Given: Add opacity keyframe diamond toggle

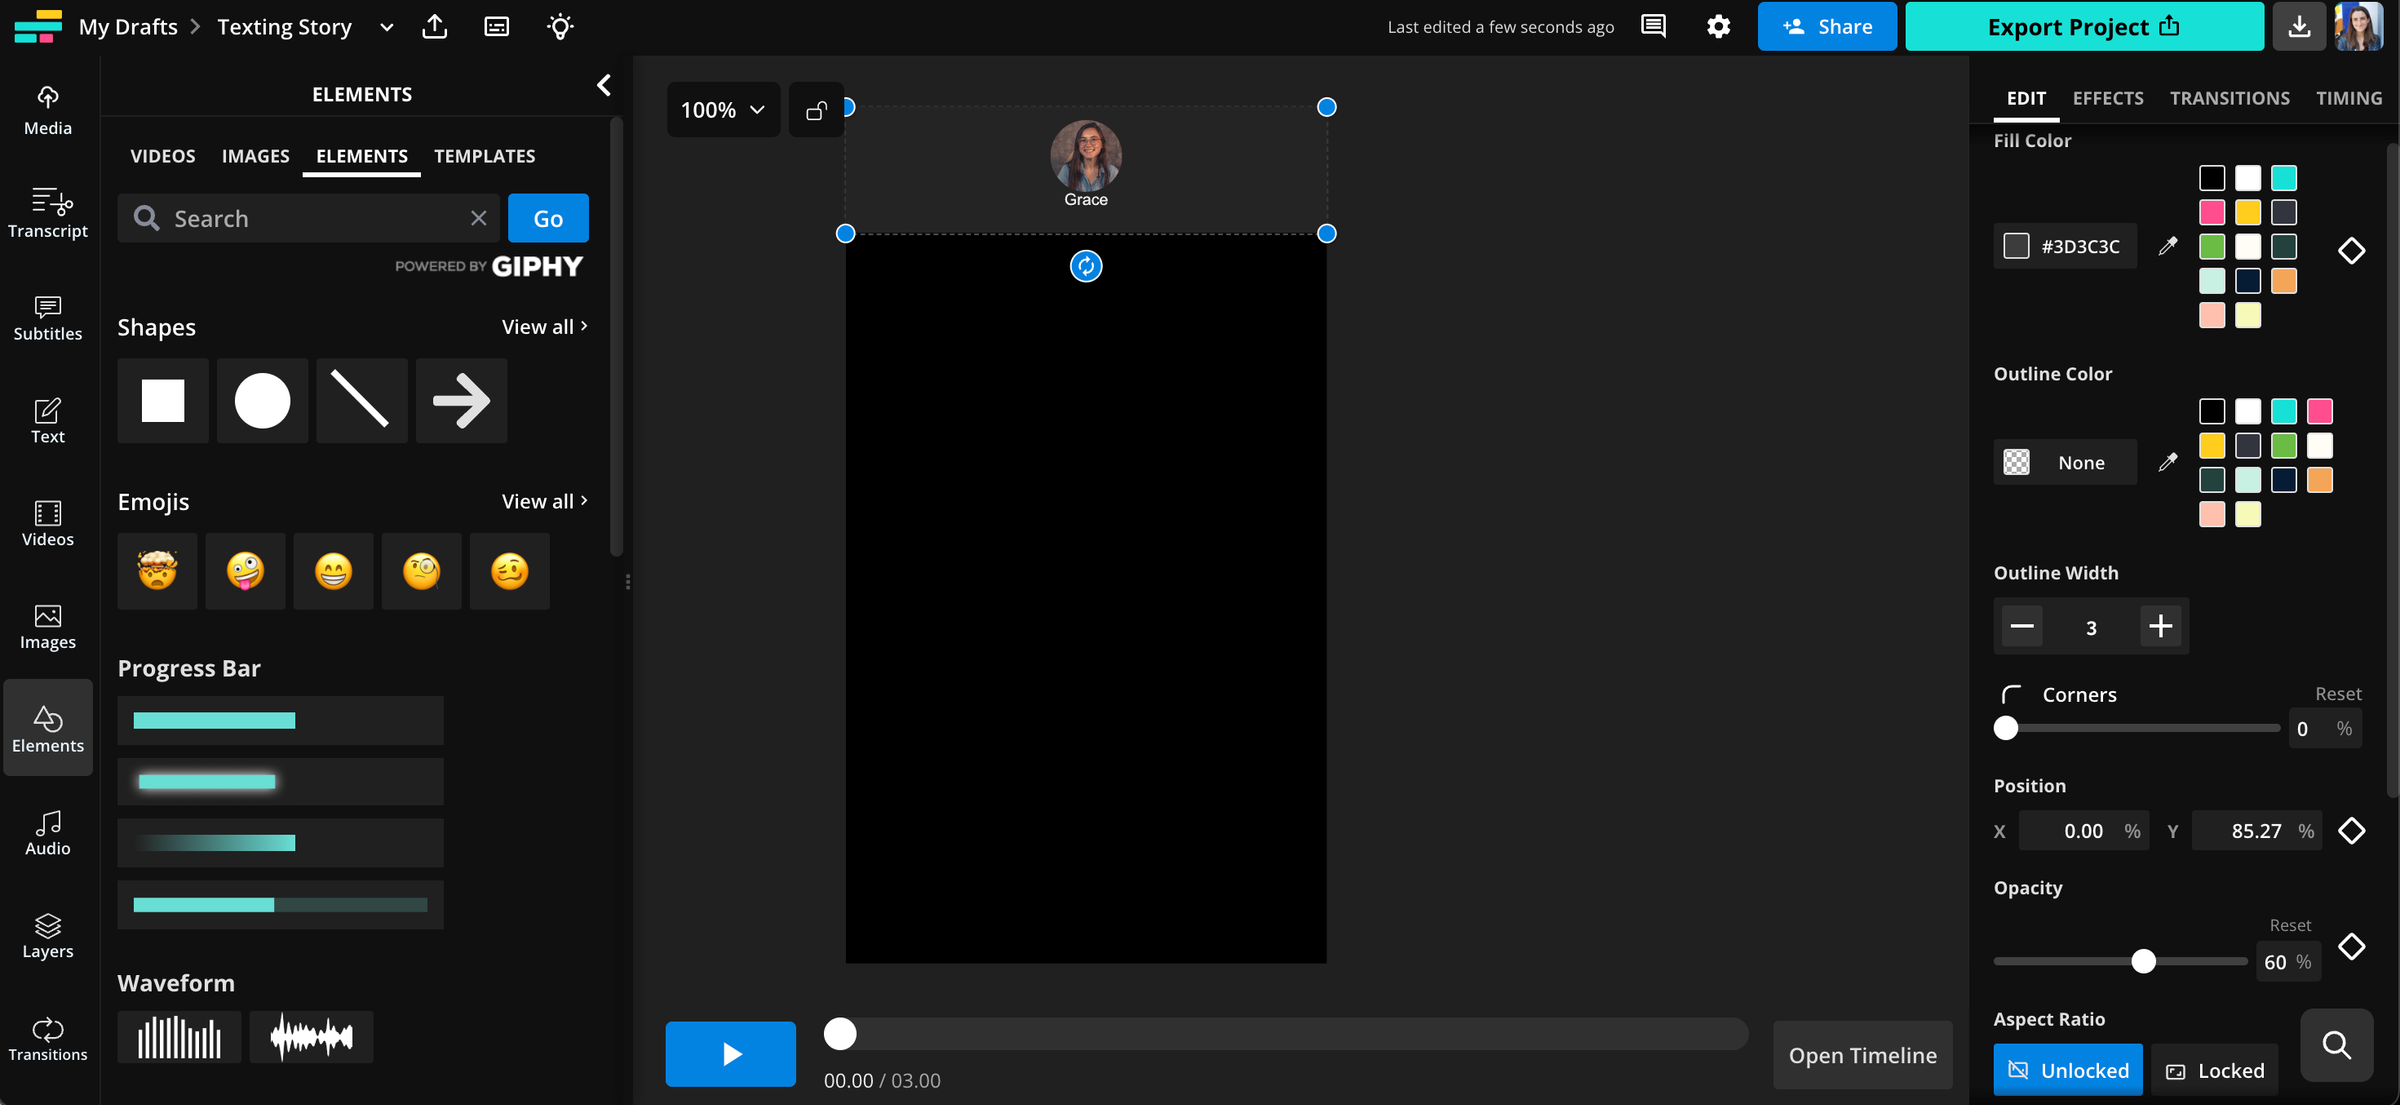Looking at the screenshot, I should [x=2351, y=946].
